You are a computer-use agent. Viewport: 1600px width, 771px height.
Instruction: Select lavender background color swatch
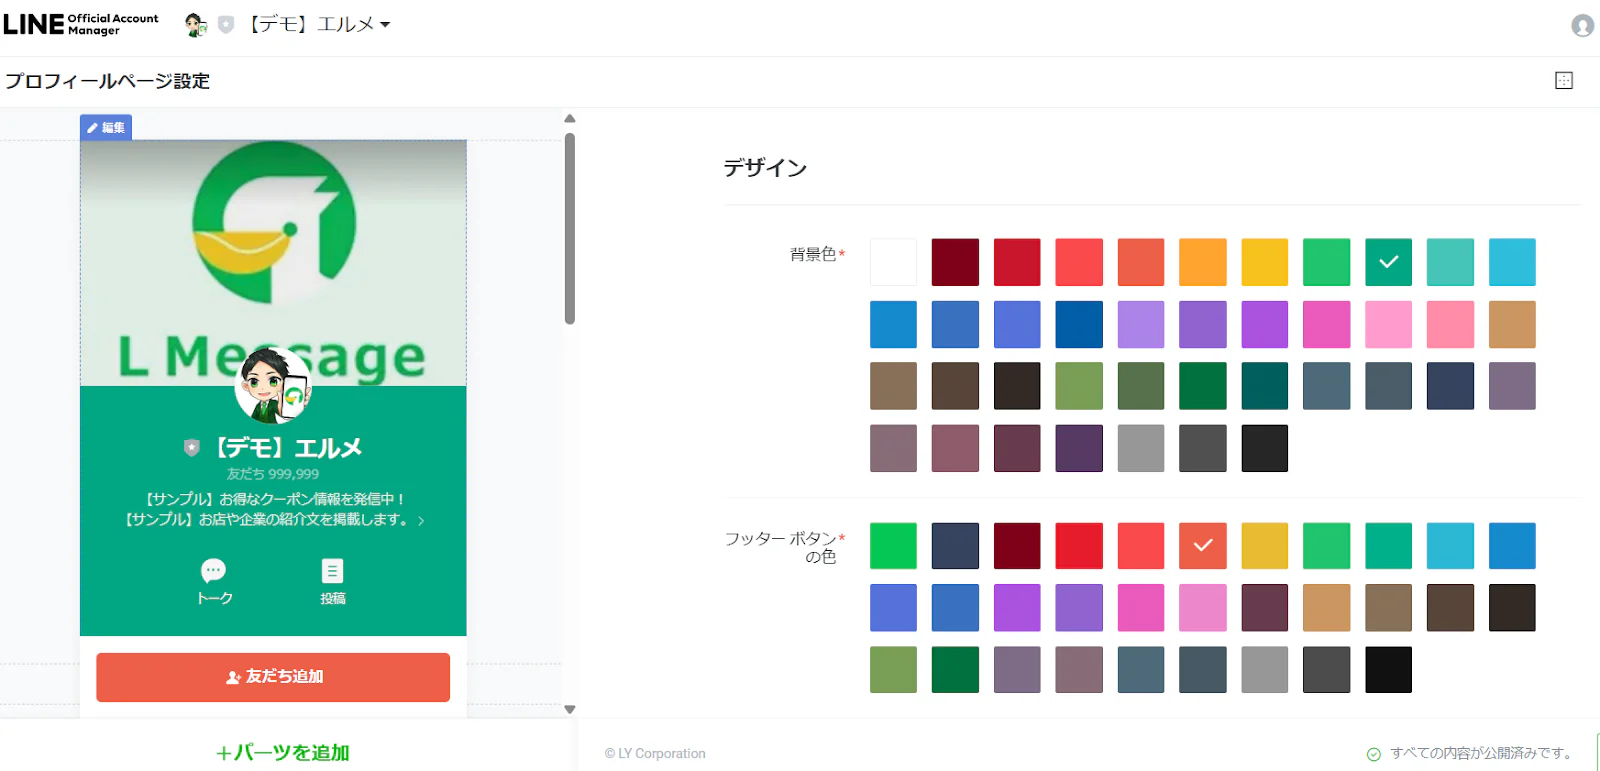pyautogui.click(x=1141, y=324)
